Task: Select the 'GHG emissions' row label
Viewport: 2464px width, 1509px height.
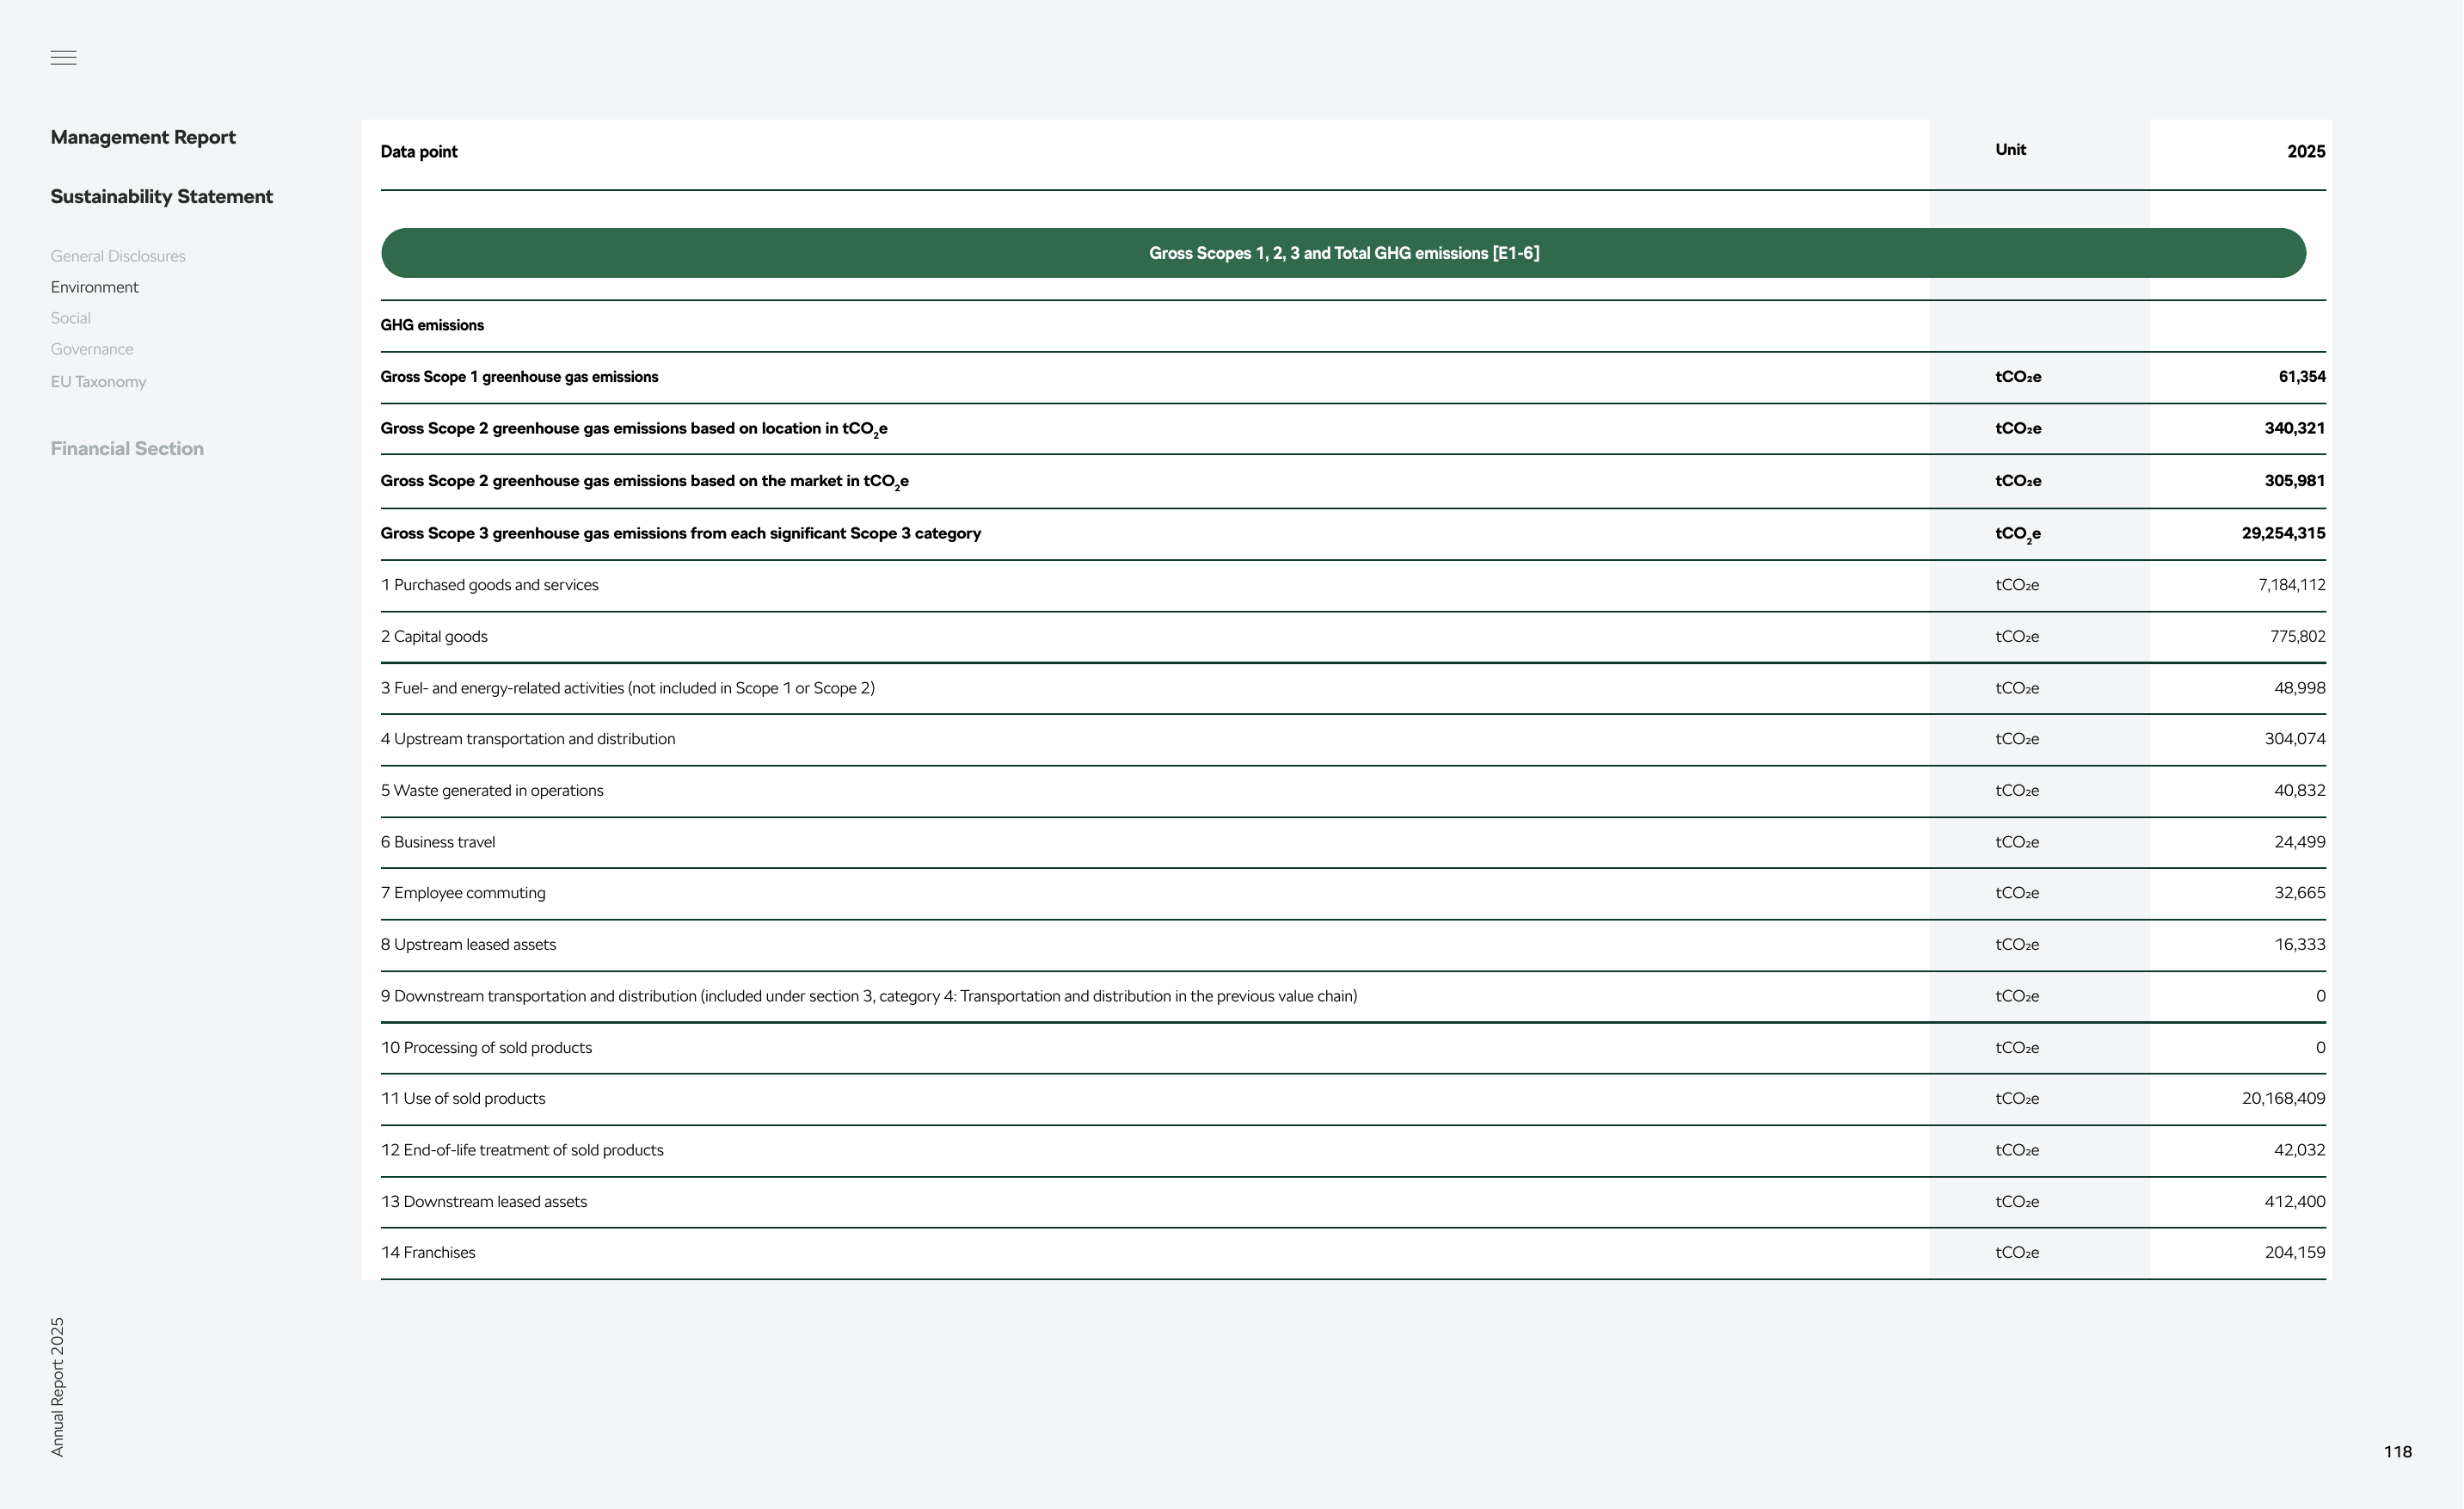Action: [x=432, y=325]
